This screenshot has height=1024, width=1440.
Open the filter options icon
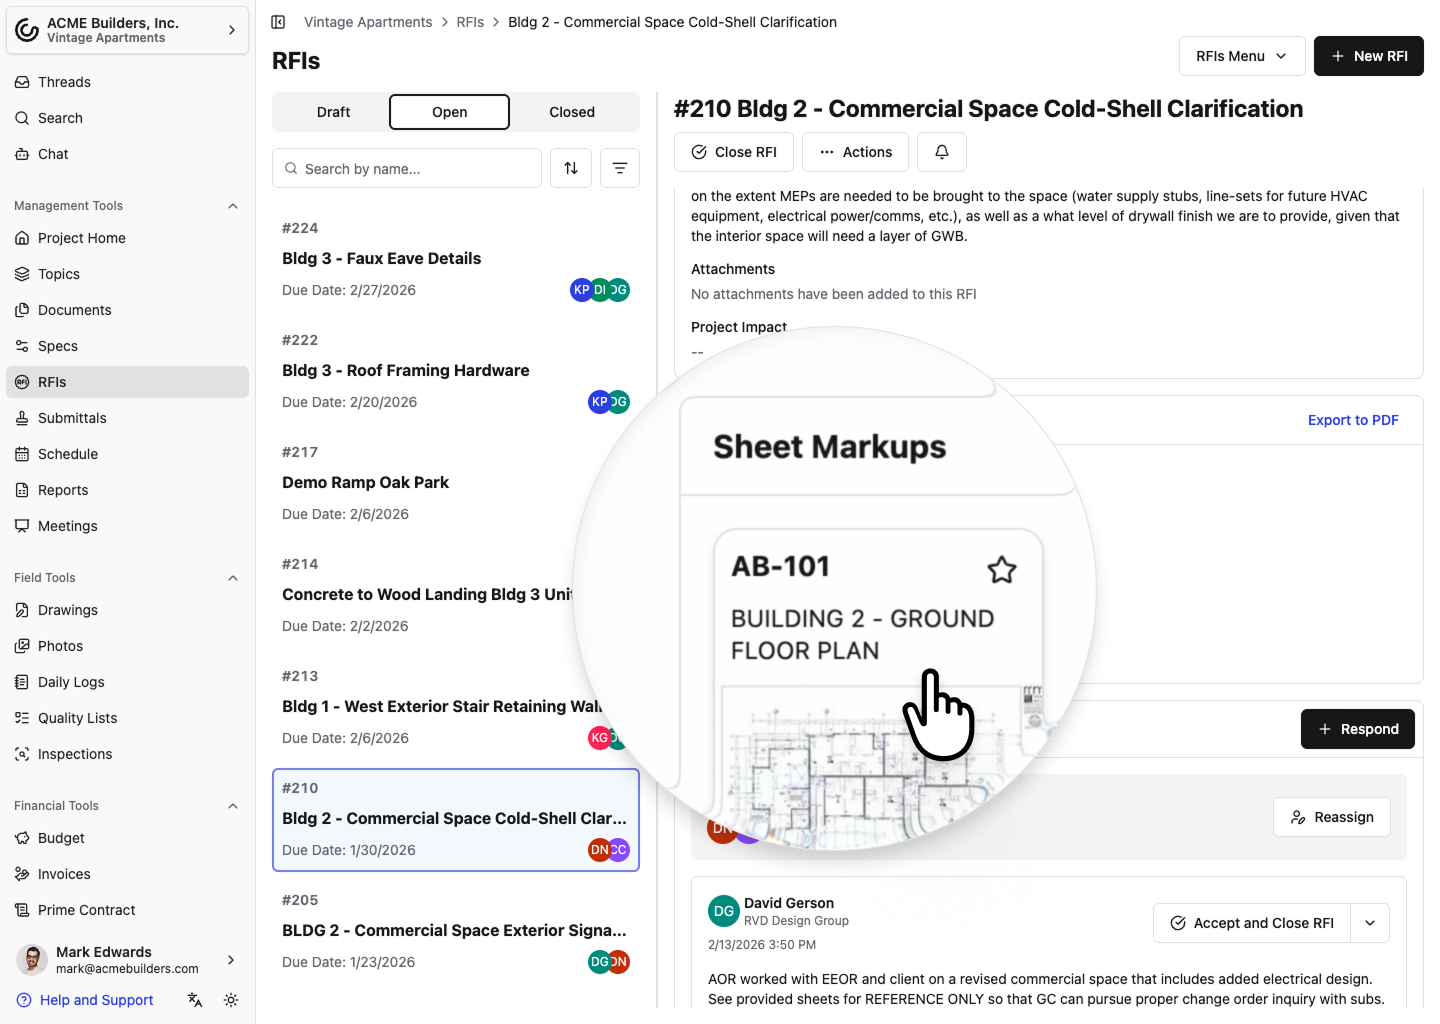pyautogui.click(x=620, y=168)
